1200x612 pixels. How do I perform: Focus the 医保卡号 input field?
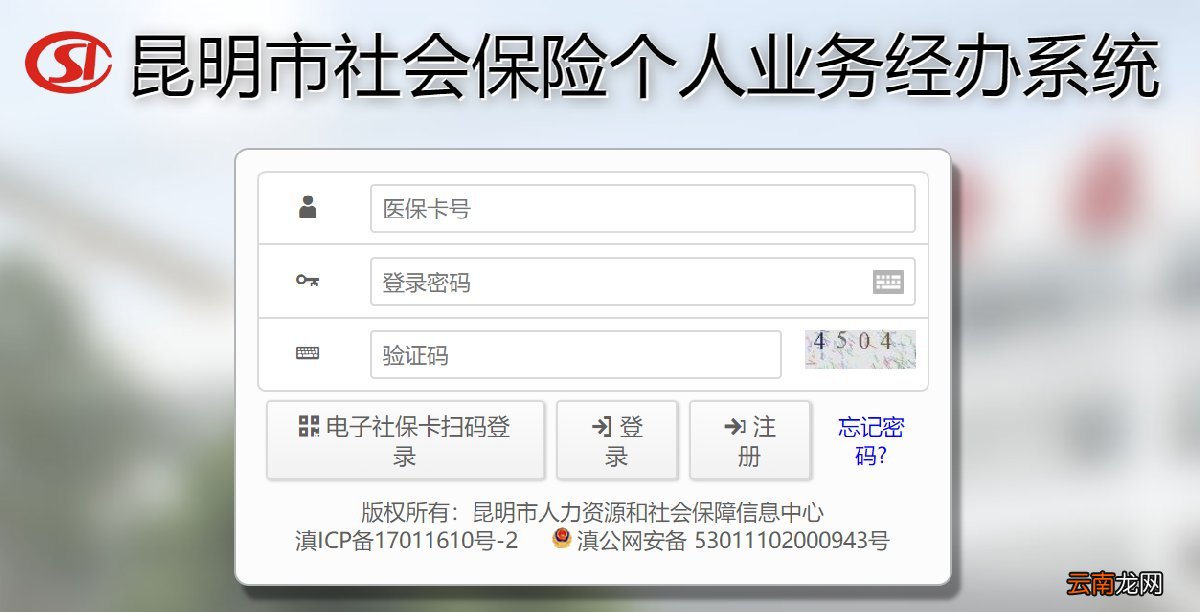[643, 209]
